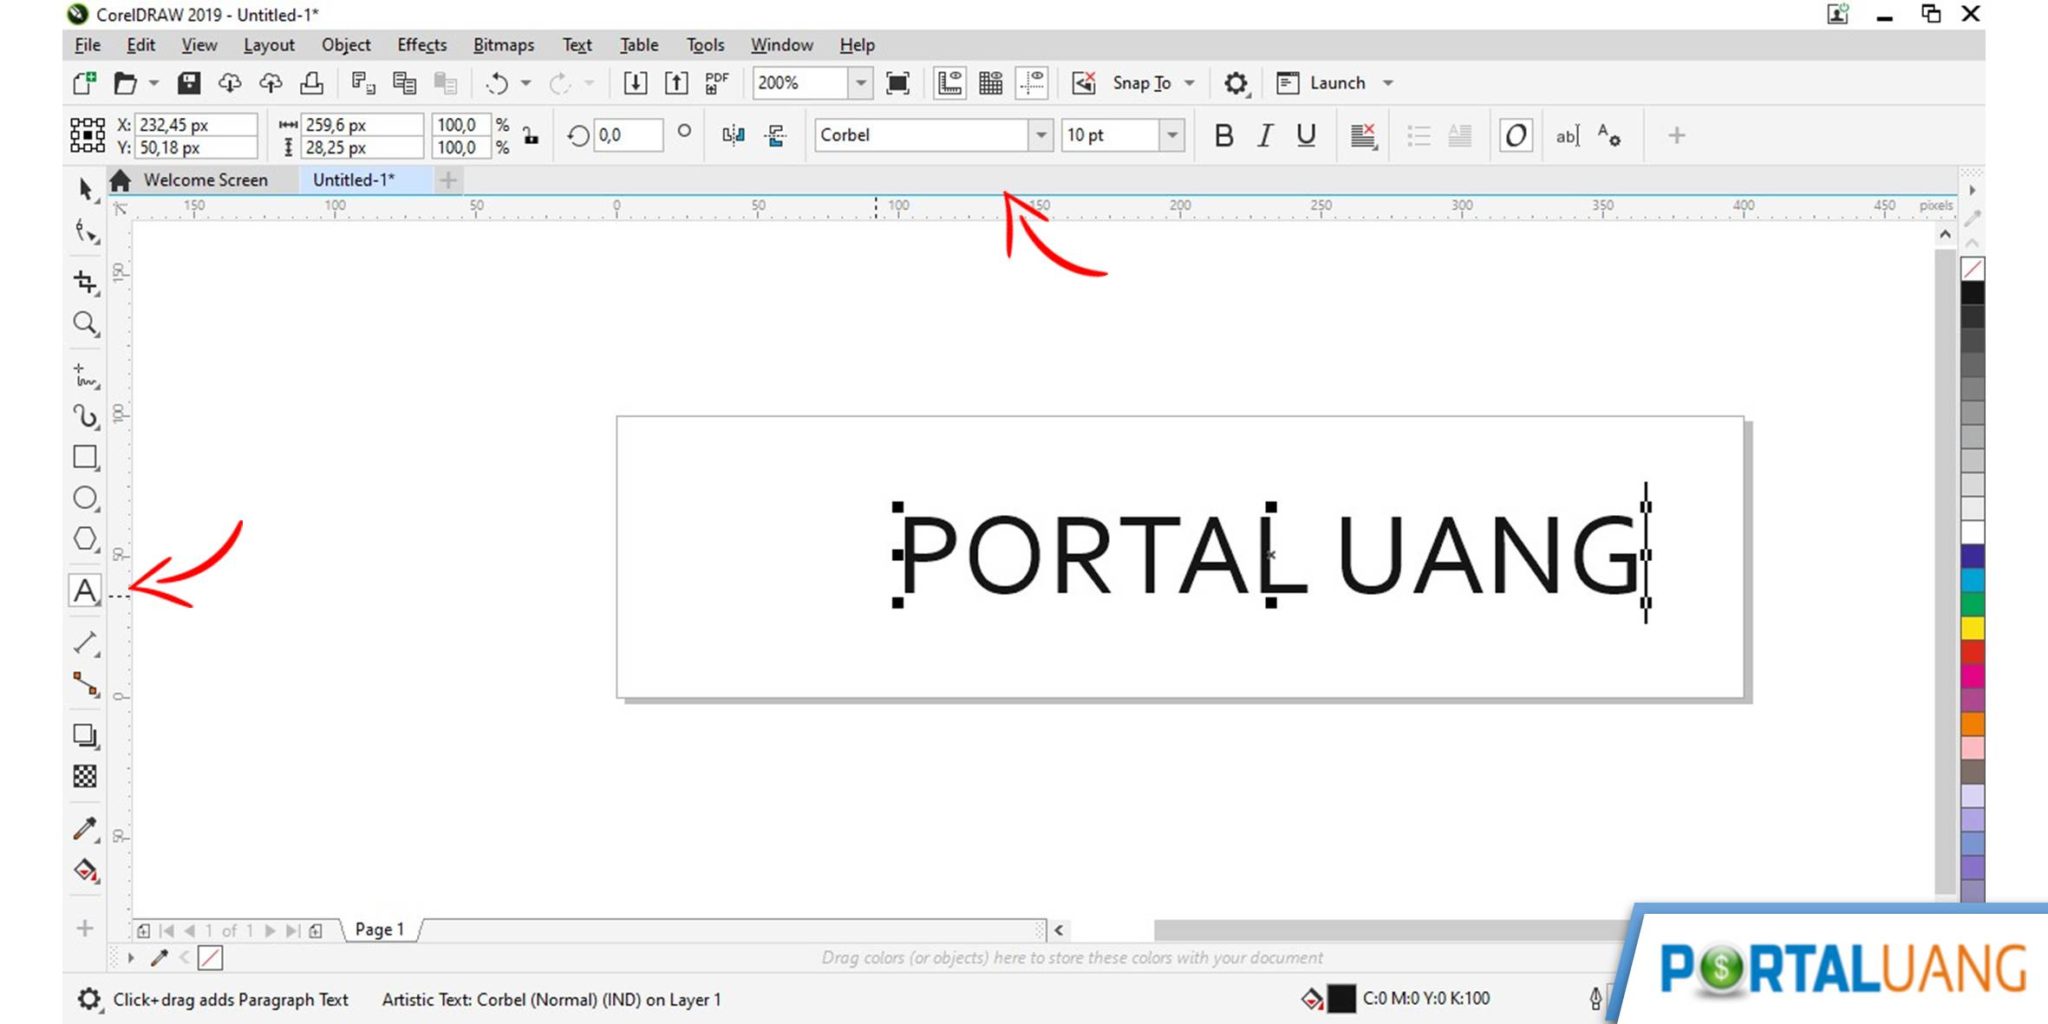The height and width of the screenshot is (1024, 2048).
Task: Expand the document palette flyout arrow
Action: click(131, 958)
